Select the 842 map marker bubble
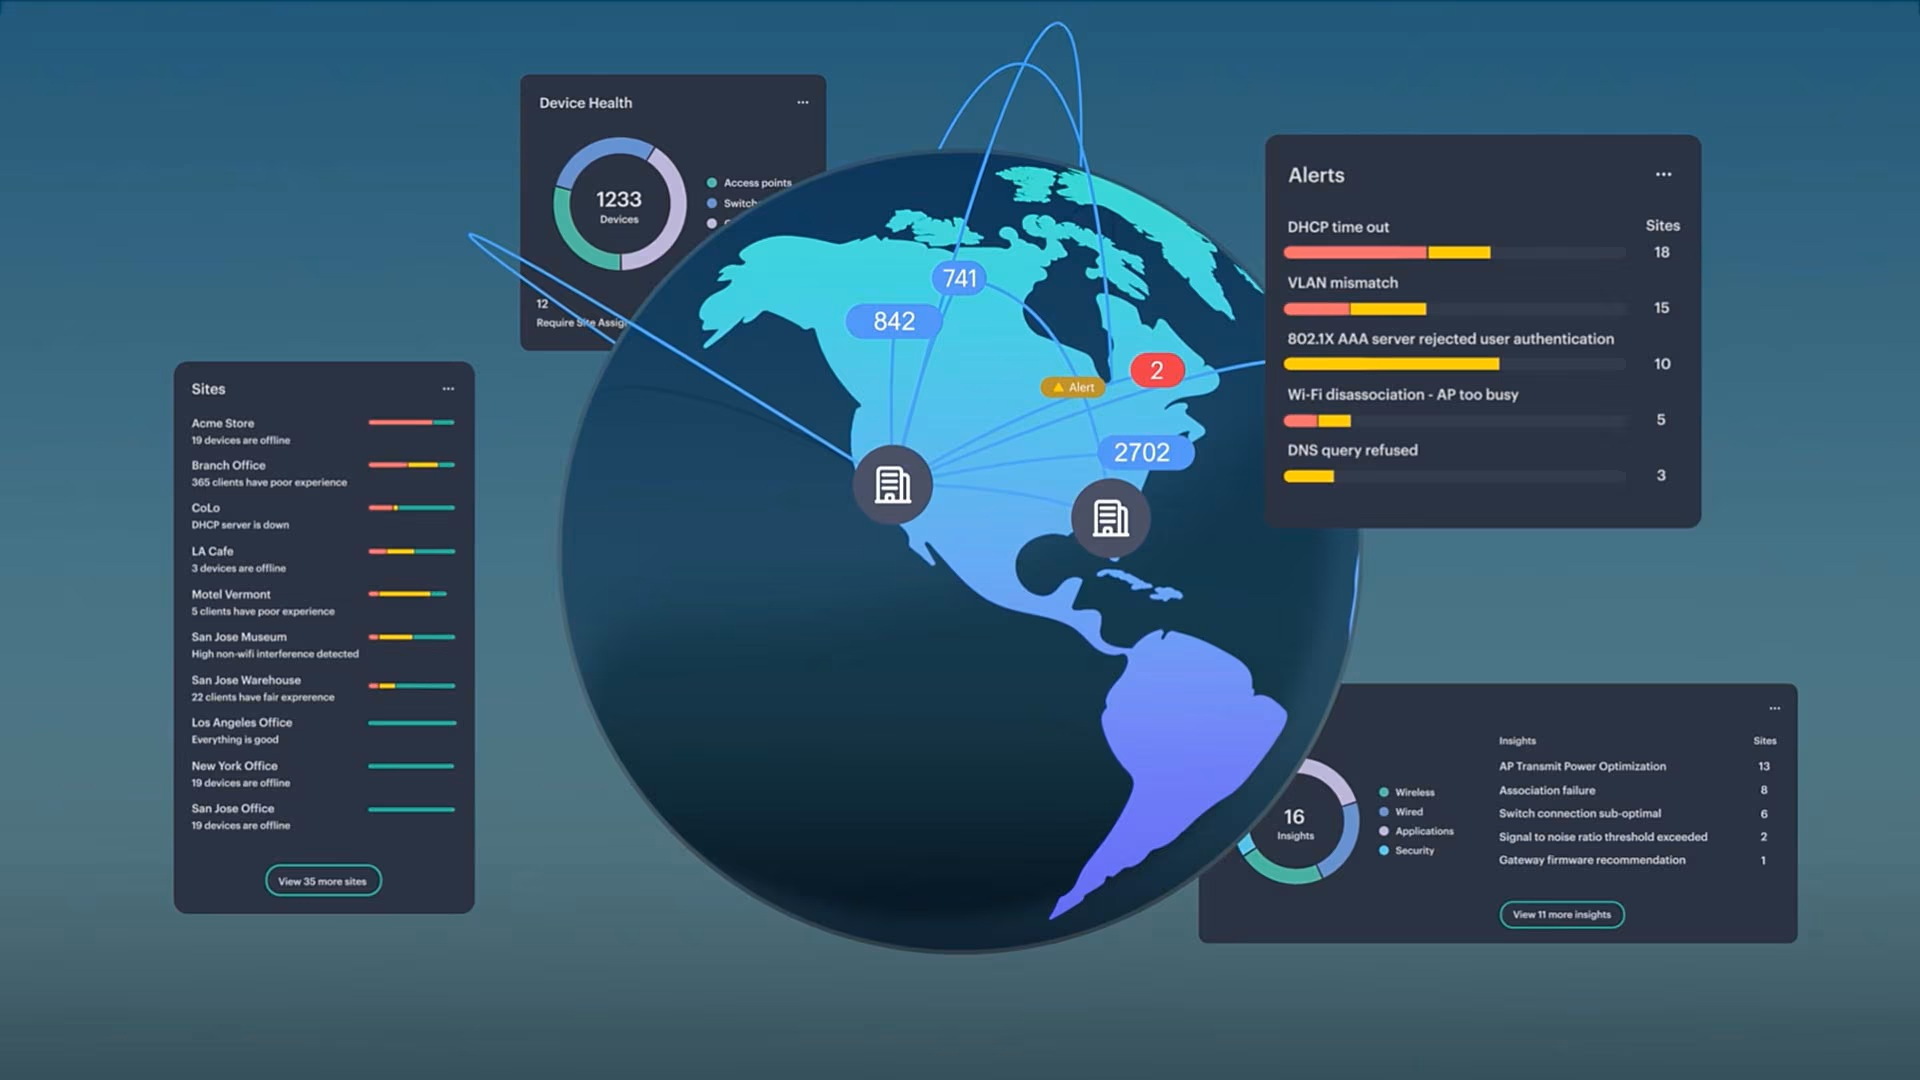1920x1080 pixels. pos(894,321)
